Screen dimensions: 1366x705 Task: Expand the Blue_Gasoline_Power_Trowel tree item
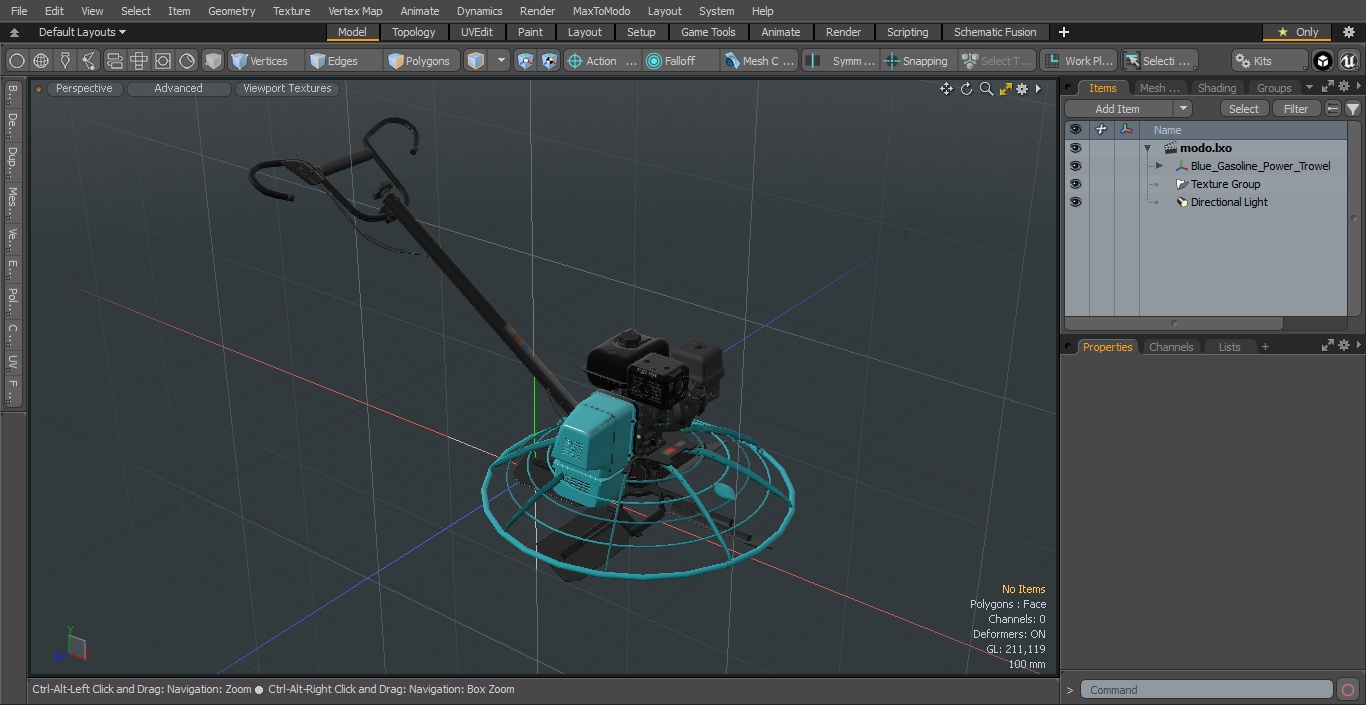1159,166
